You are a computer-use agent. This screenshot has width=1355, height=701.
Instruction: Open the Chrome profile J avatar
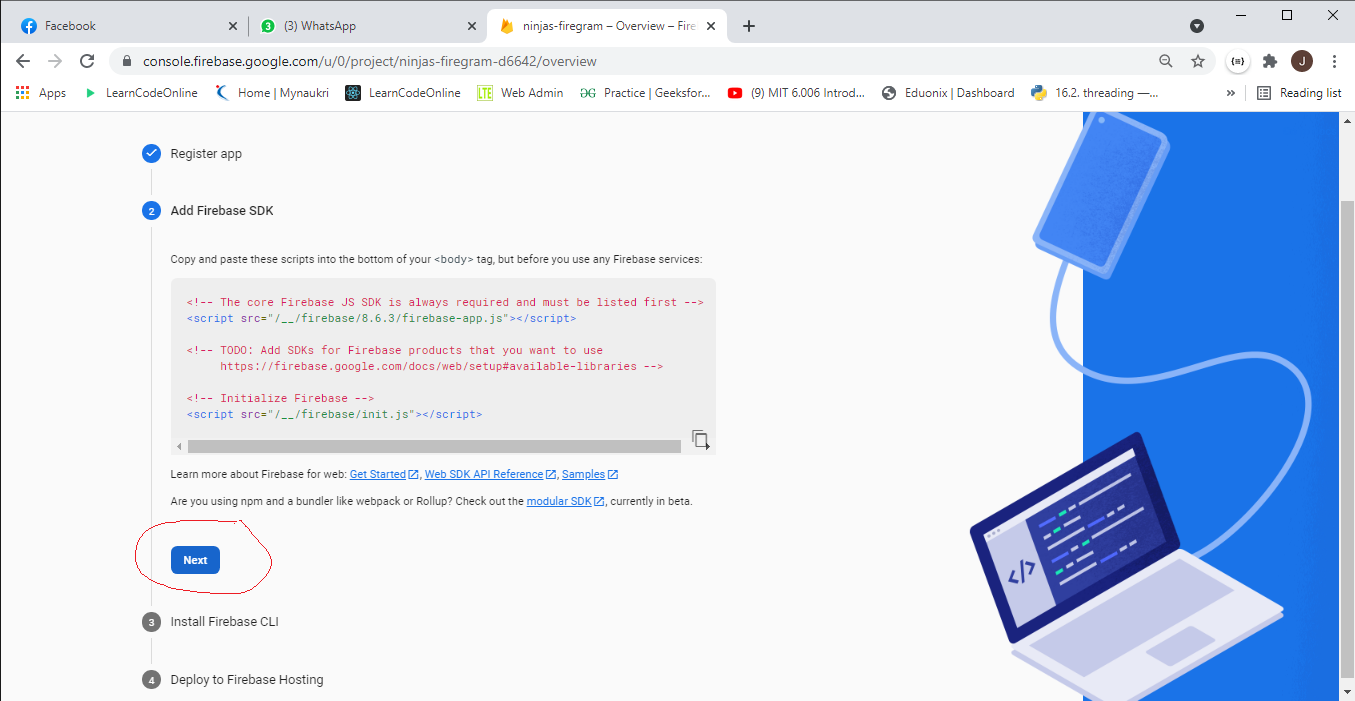(x=1302, y=61)
